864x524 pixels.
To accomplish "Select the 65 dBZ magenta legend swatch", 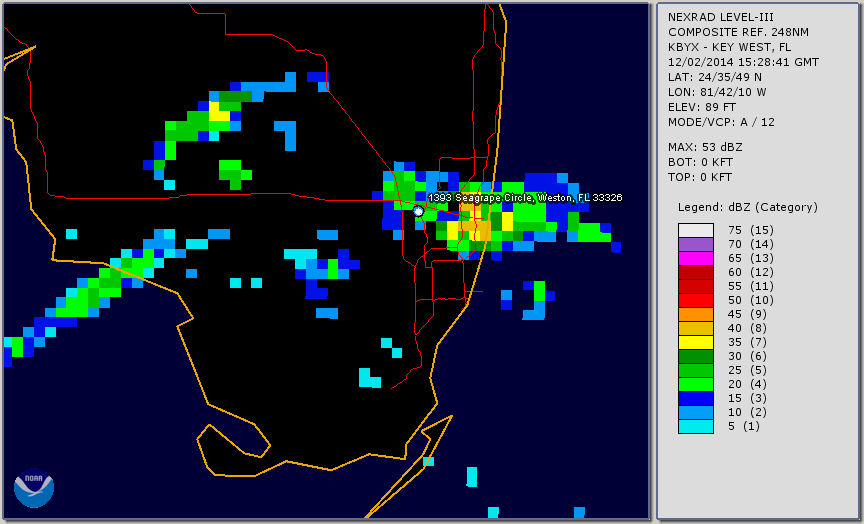I will (695, 258).
